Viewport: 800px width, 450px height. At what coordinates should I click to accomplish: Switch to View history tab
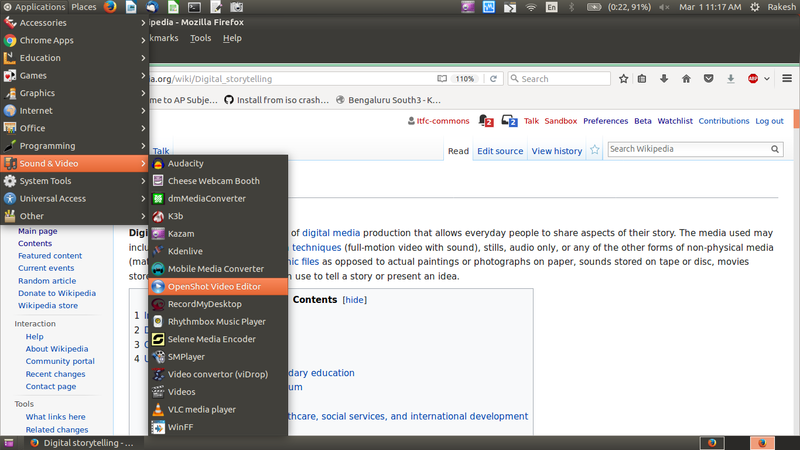tap(557, 151)
